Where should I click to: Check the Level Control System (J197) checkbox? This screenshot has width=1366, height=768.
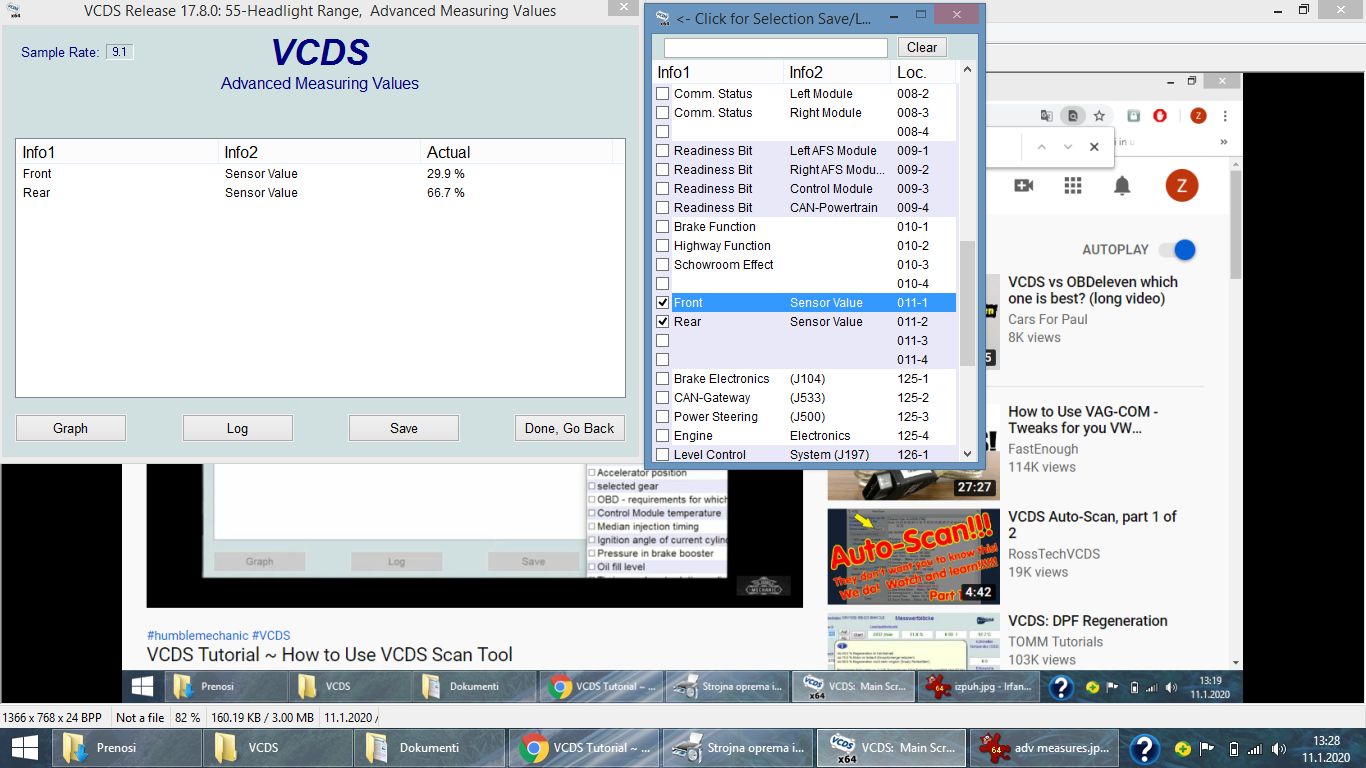[662, 454]
